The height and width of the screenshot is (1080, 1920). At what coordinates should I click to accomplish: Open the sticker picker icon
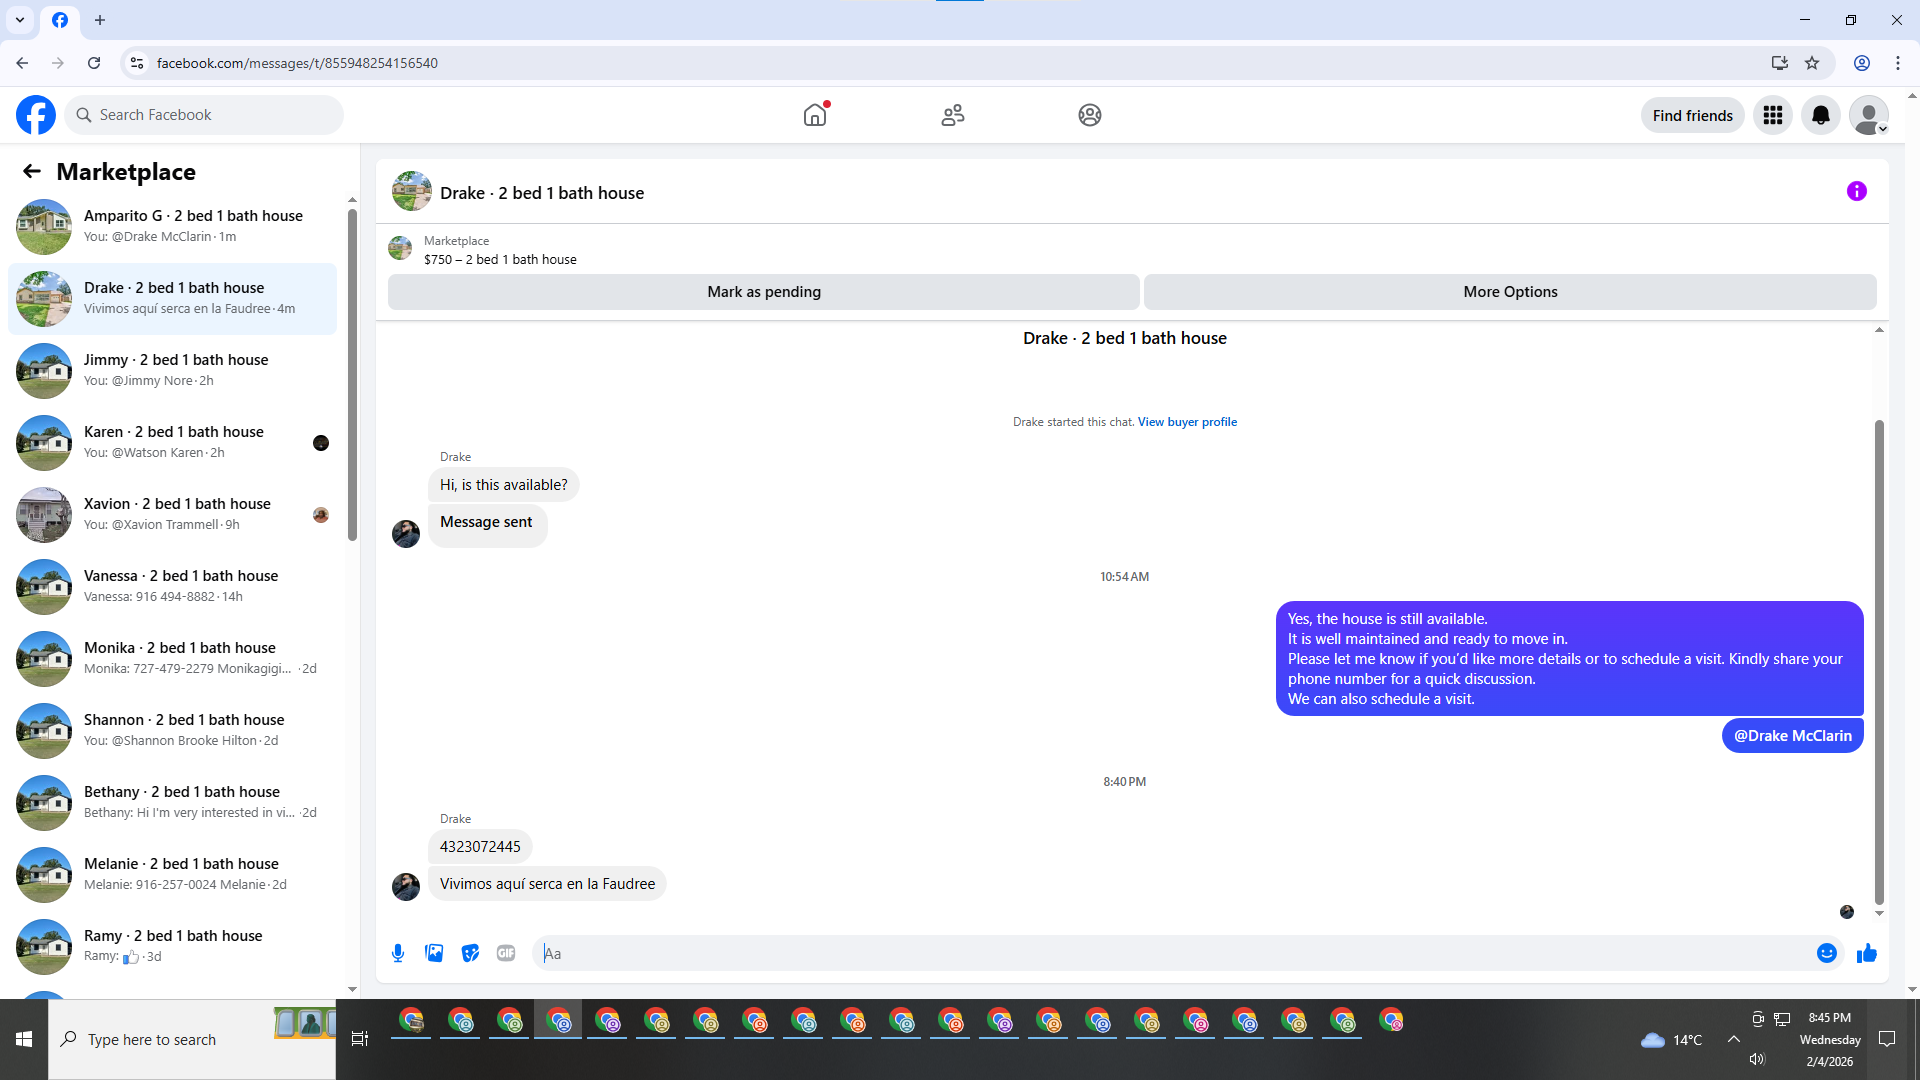pos(470,953)
